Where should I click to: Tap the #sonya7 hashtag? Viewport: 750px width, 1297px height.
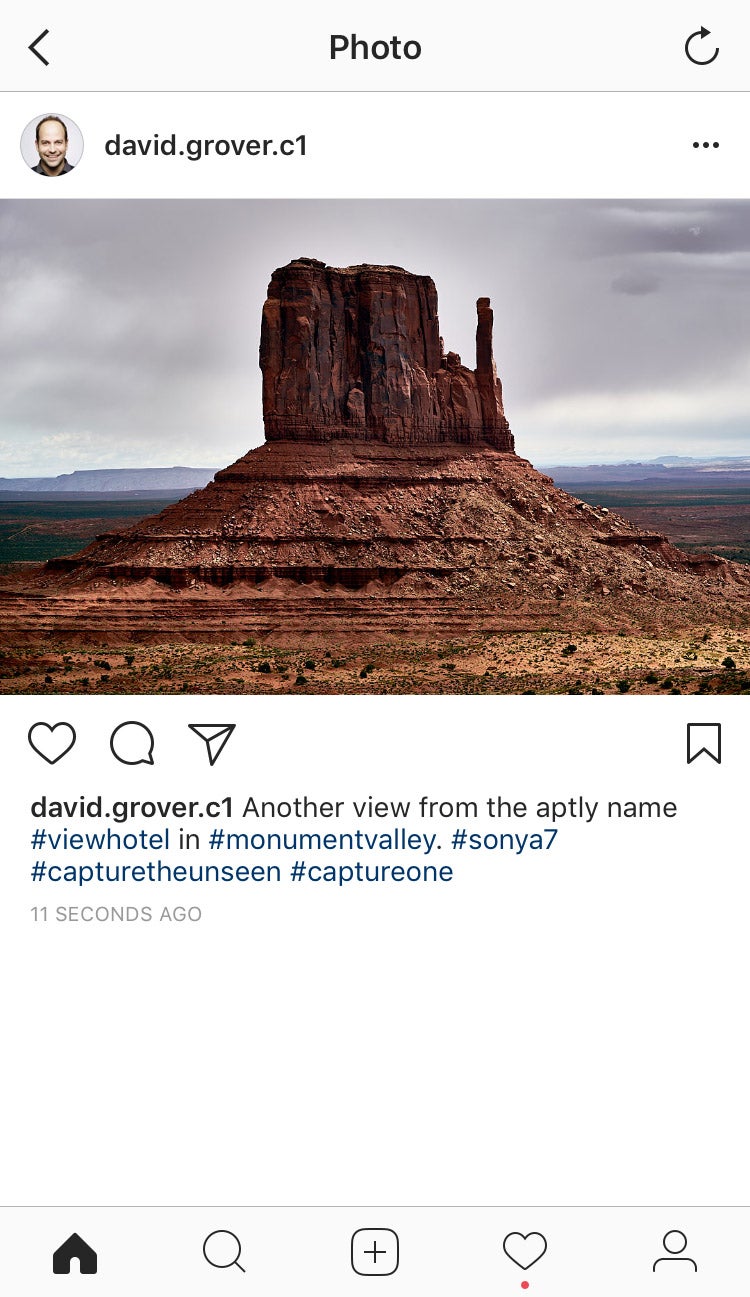coord(504,839)
